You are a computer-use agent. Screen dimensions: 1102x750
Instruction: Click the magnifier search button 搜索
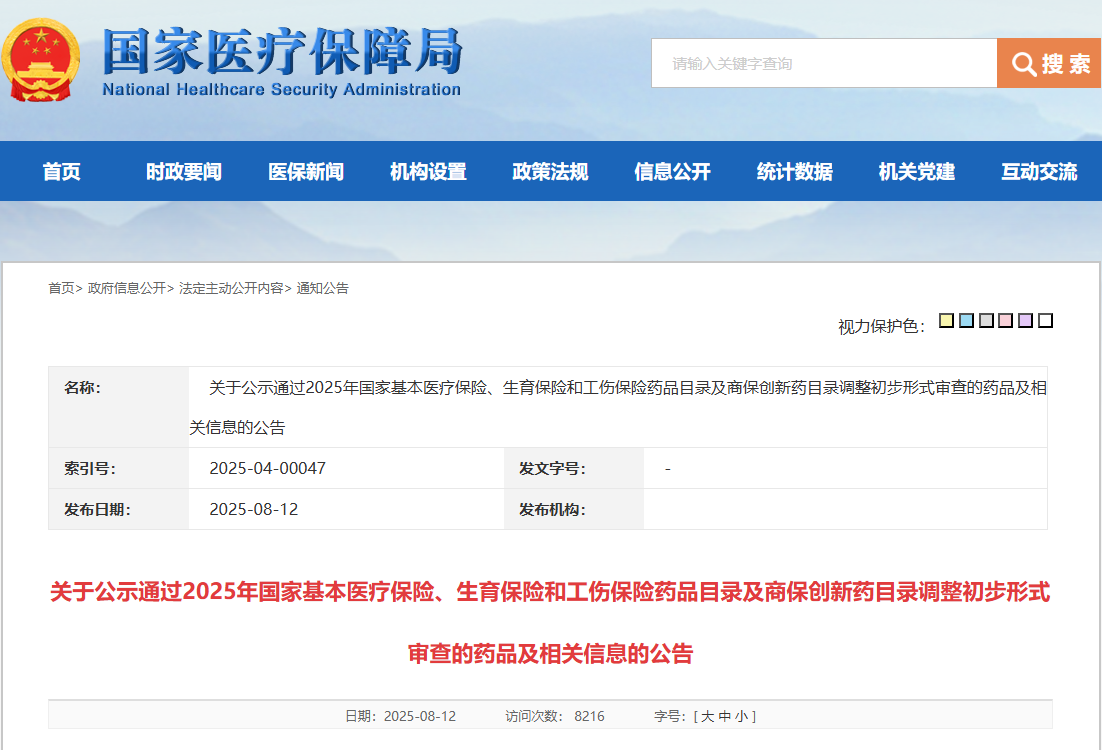click(1049, 64)
